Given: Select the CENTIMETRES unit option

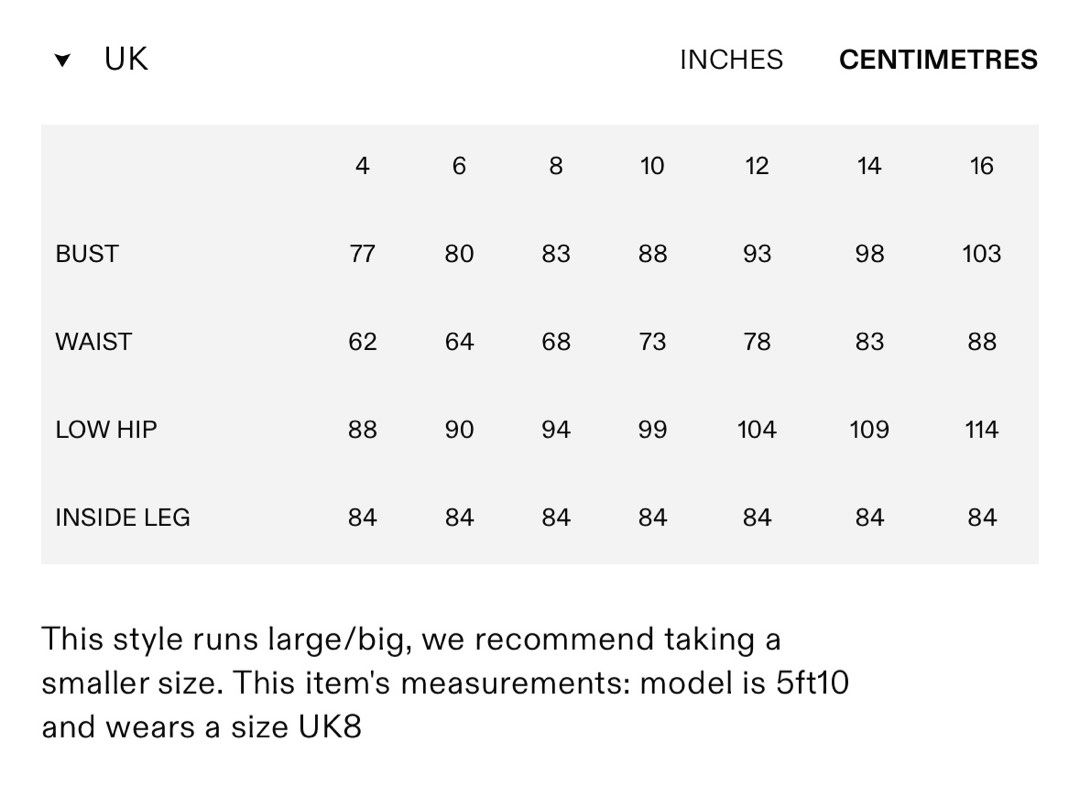Looking at the screenshot, I should [x=938, y=60].
